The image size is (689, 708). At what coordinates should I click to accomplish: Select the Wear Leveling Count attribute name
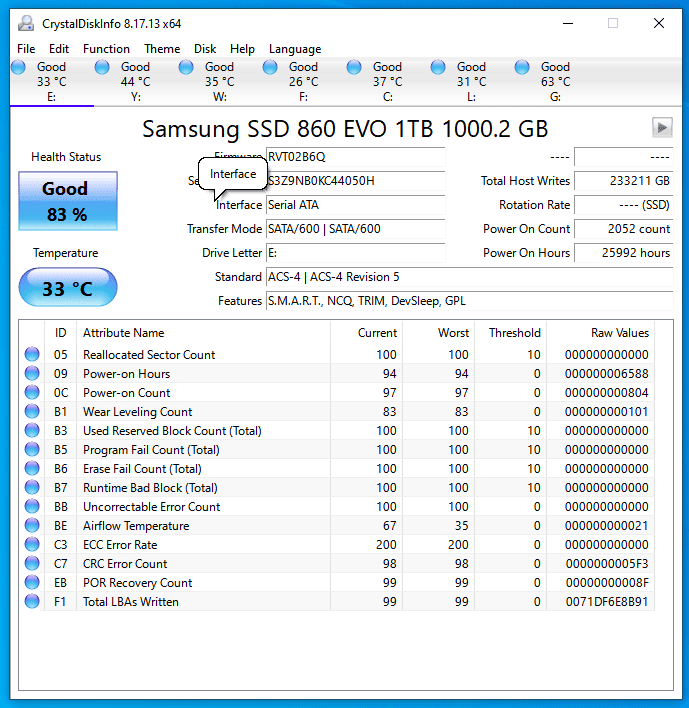point(137,411)
